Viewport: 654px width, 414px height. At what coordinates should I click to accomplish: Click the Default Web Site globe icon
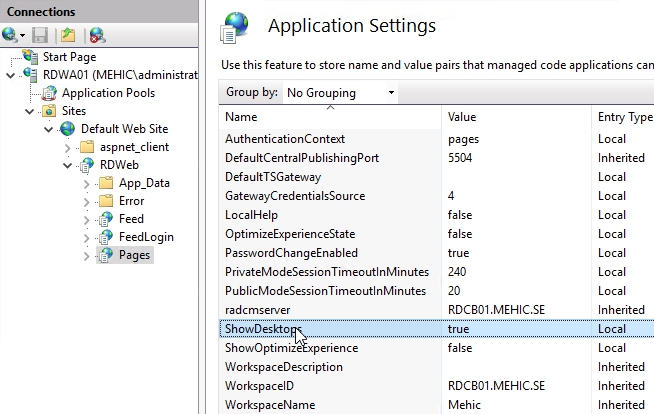tap(68, 129)
